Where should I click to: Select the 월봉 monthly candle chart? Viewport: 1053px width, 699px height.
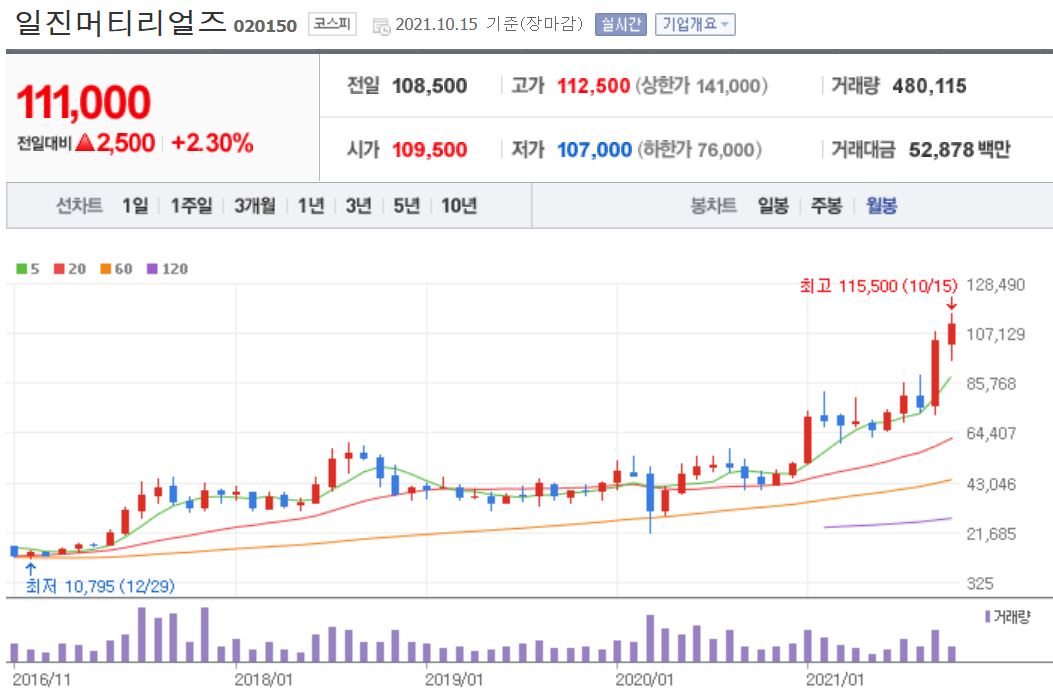(x=881, y=205)
